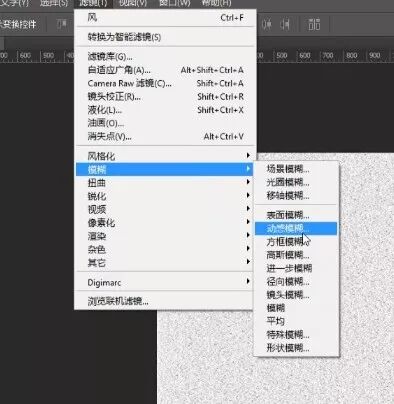Choose 场景模糊... in blur submenu
The image size is (394, 404).
[x=296, y=169]
